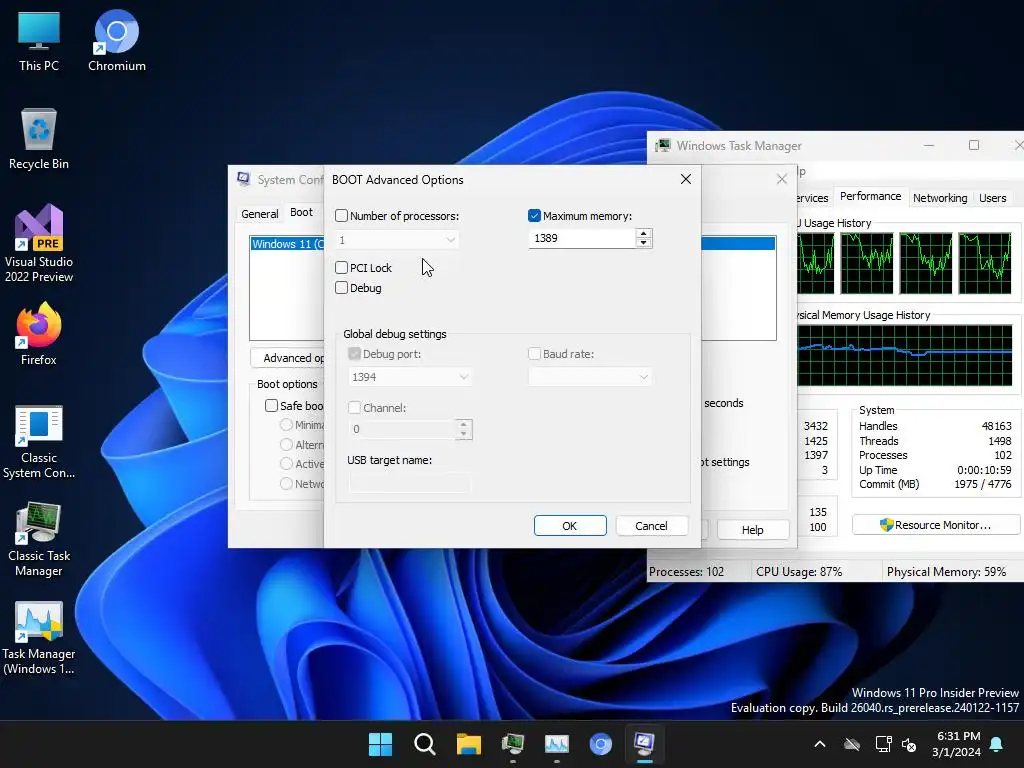Launch Firefox desktop shortcut
The height and width of the screenshot is (768, 1024).
[x=39, y=334]
